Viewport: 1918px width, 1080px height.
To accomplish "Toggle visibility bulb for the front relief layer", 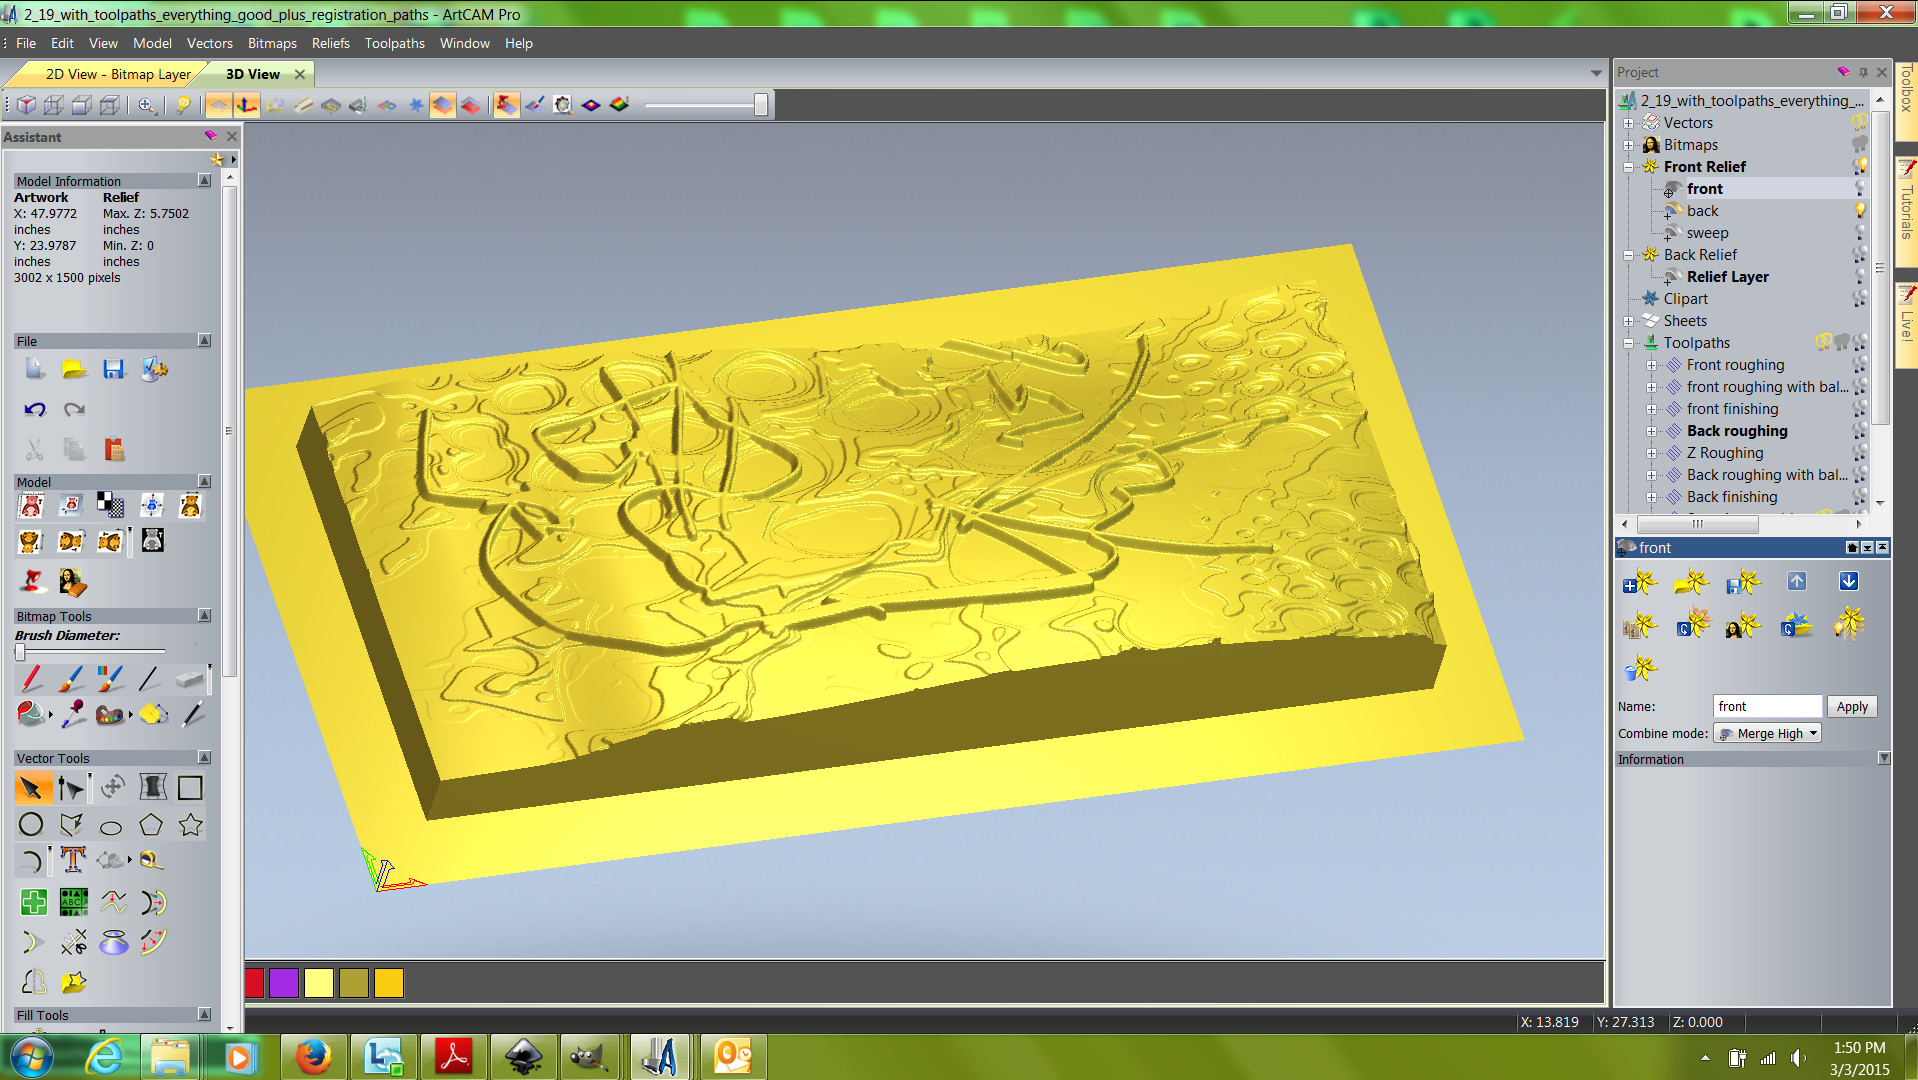I will 1860,189.
